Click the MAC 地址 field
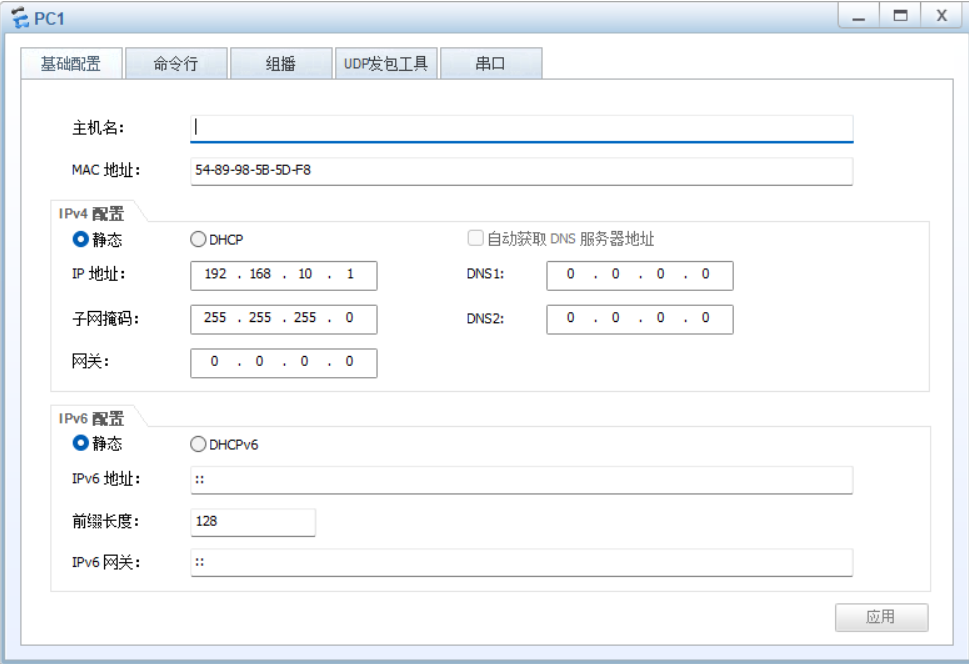Screen dimensions: 969x664 click(x=522, y=171)
